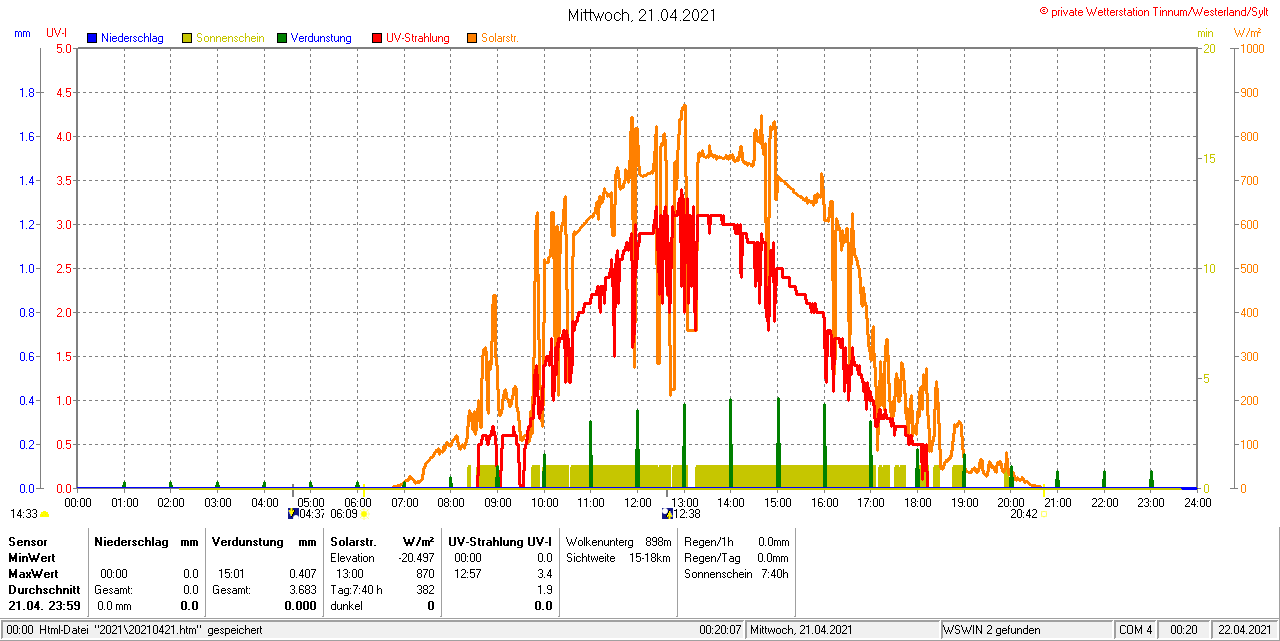Click the red 'UV-I' axis unit label
Image resolution: width=1280 pixels, height=641 pixels.
click(x=57, y=33)
